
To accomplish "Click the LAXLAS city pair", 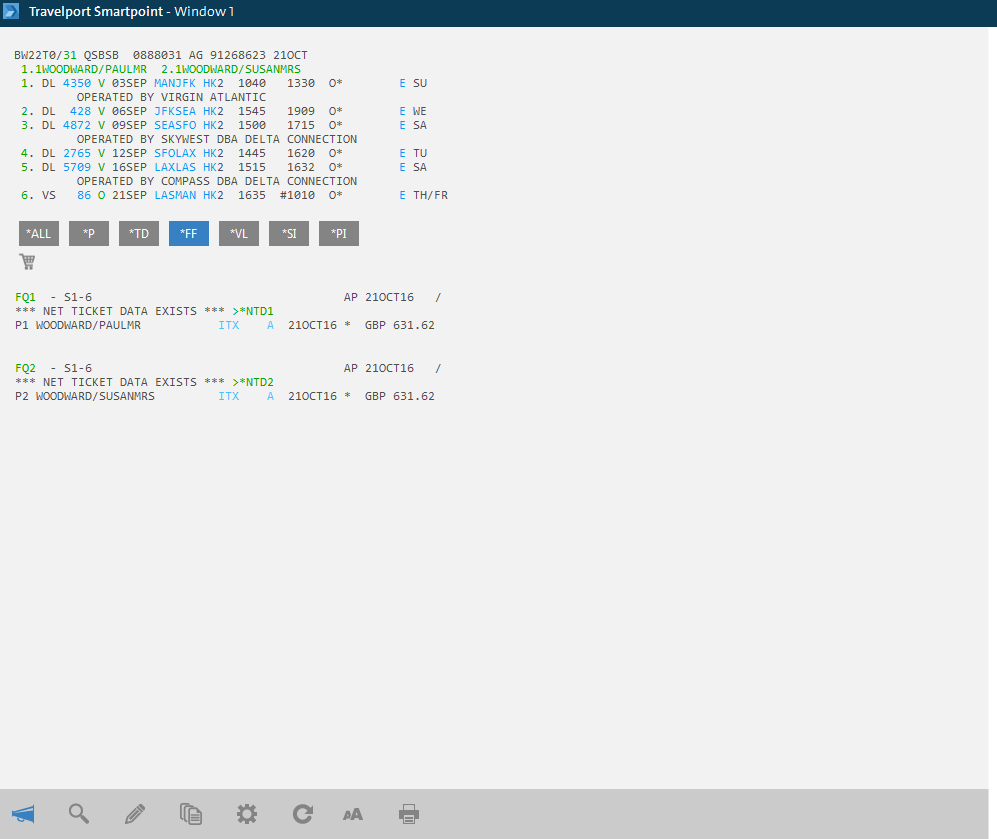I will click(175, 167).
